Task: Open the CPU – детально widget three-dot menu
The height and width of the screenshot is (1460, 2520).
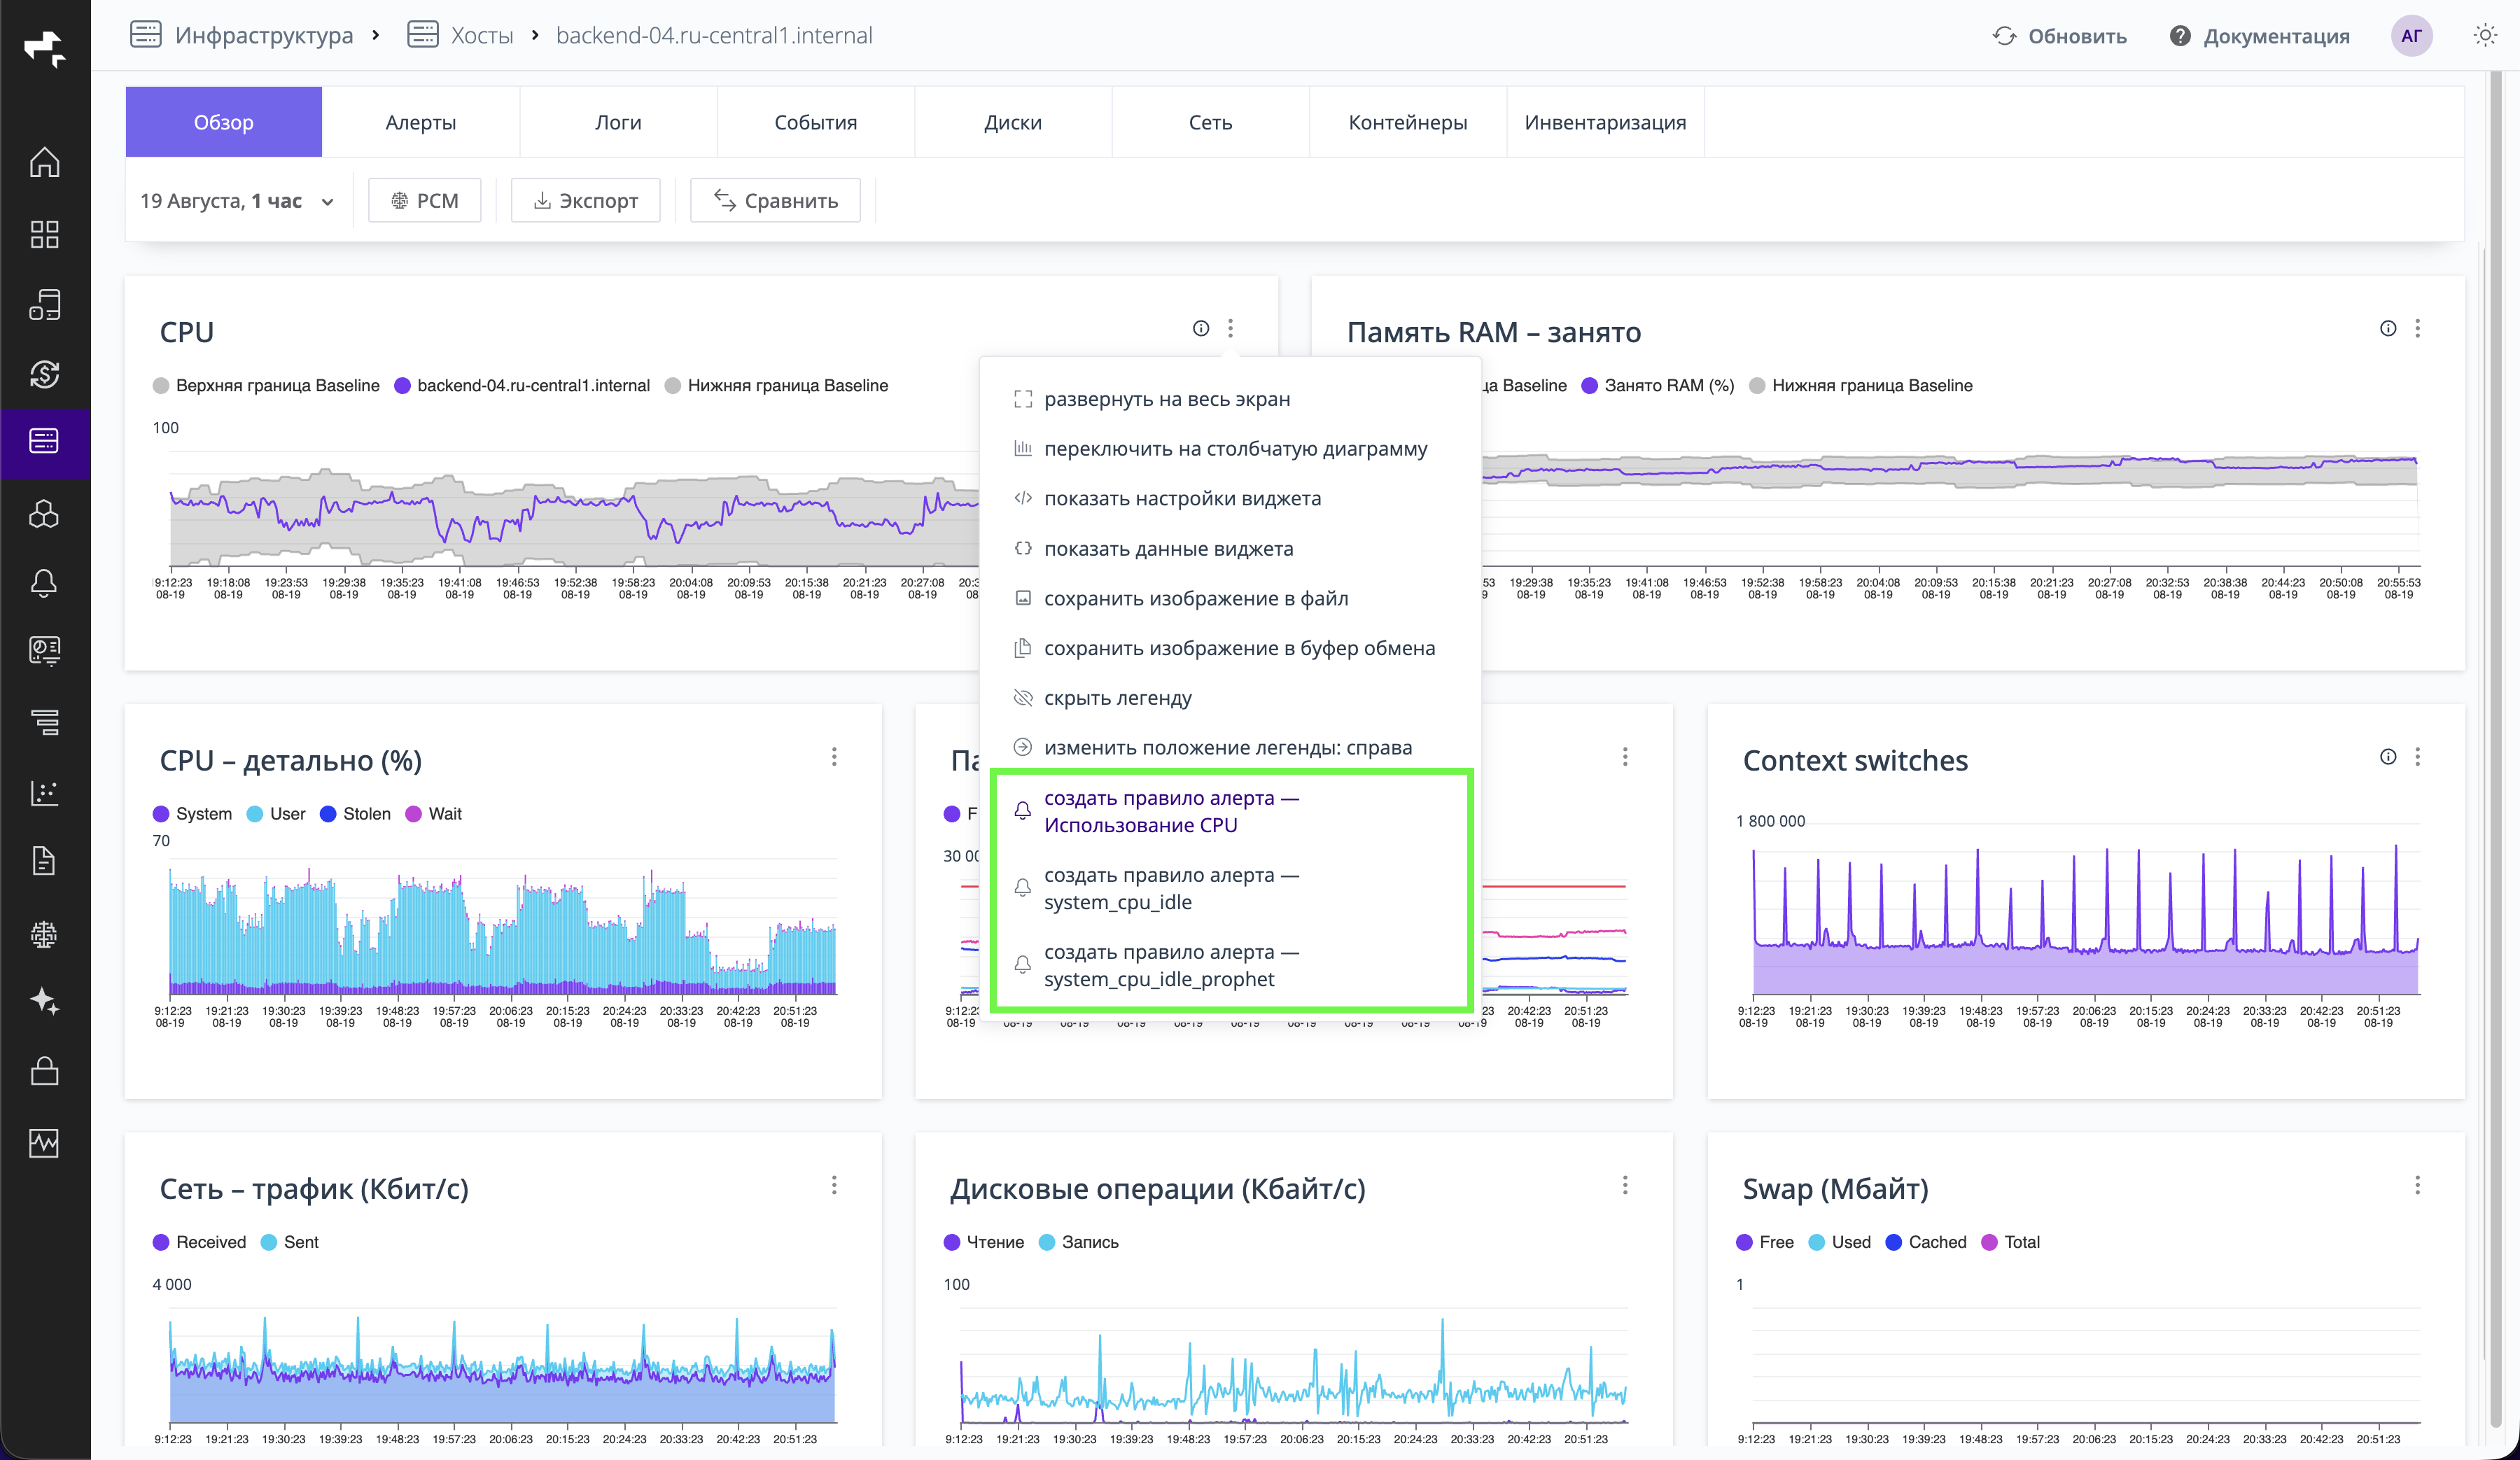Action: pyautogui.click(x=834, y=757)
